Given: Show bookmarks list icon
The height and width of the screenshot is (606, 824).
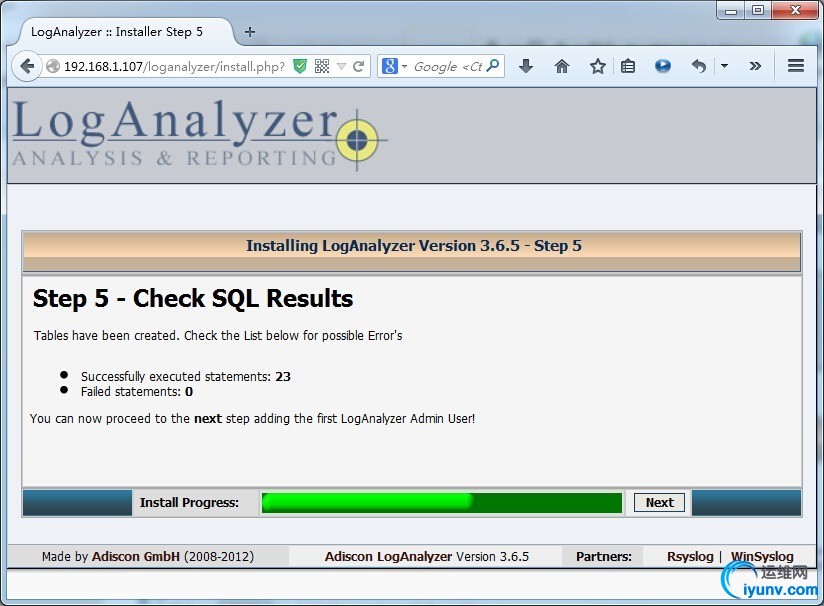Looking at the screenshot, I should [x=627, y=66].
